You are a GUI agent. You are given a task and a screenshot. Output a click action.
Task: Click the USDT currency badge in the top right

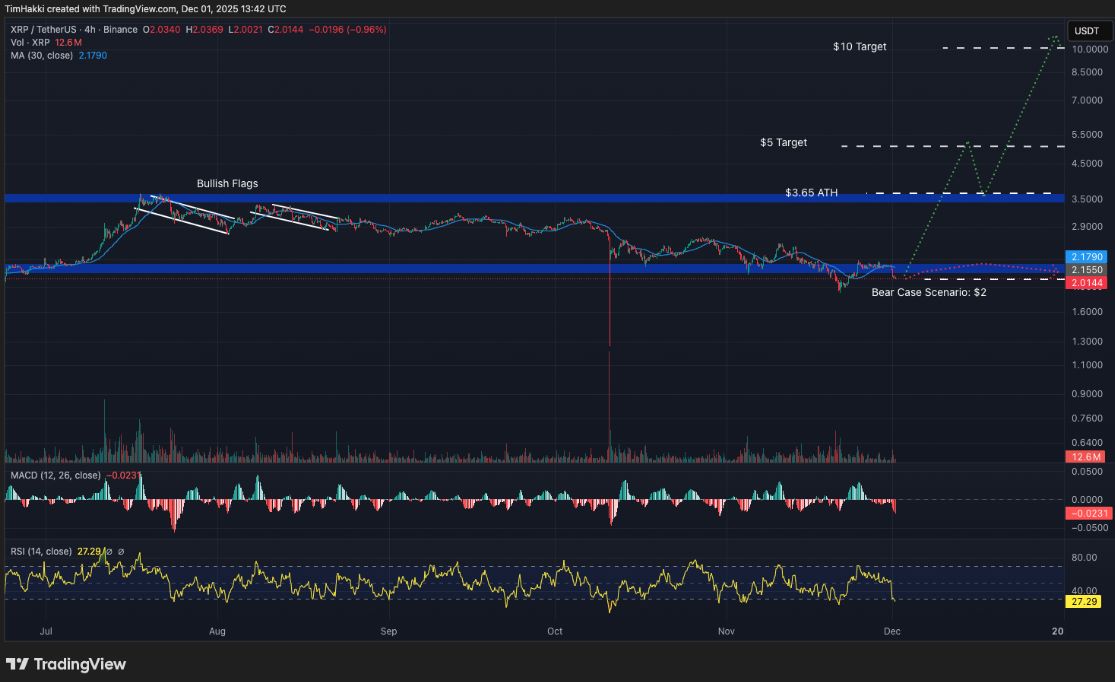click(x=1086, y=31)
